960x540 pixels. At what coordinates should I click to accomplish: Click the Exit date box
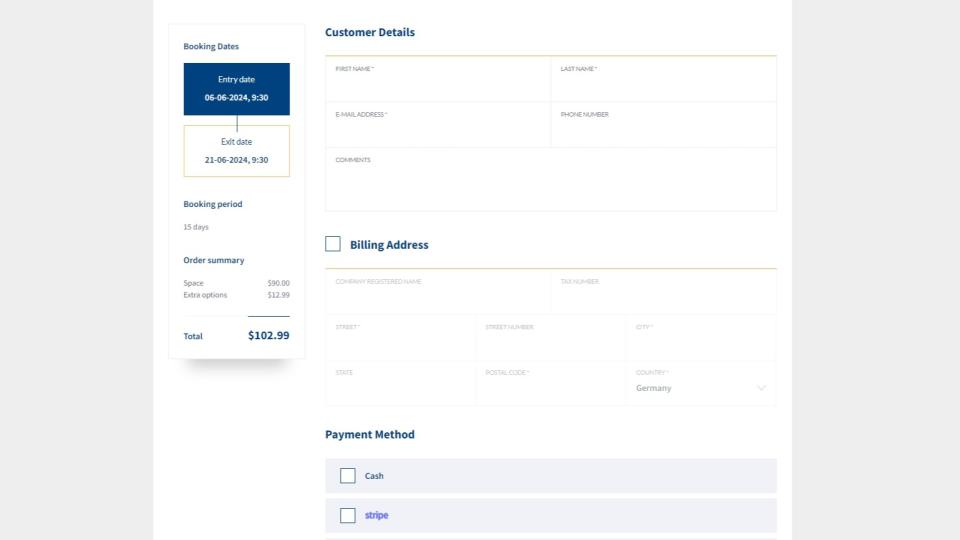pyautogui.click(x=237, y=151)
